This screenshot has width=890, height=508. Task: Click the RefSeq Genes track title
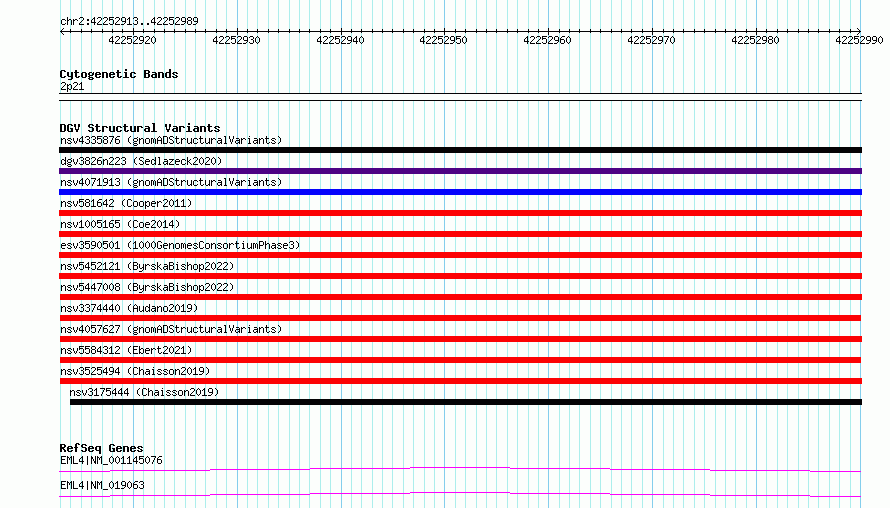tap(101, 448)
